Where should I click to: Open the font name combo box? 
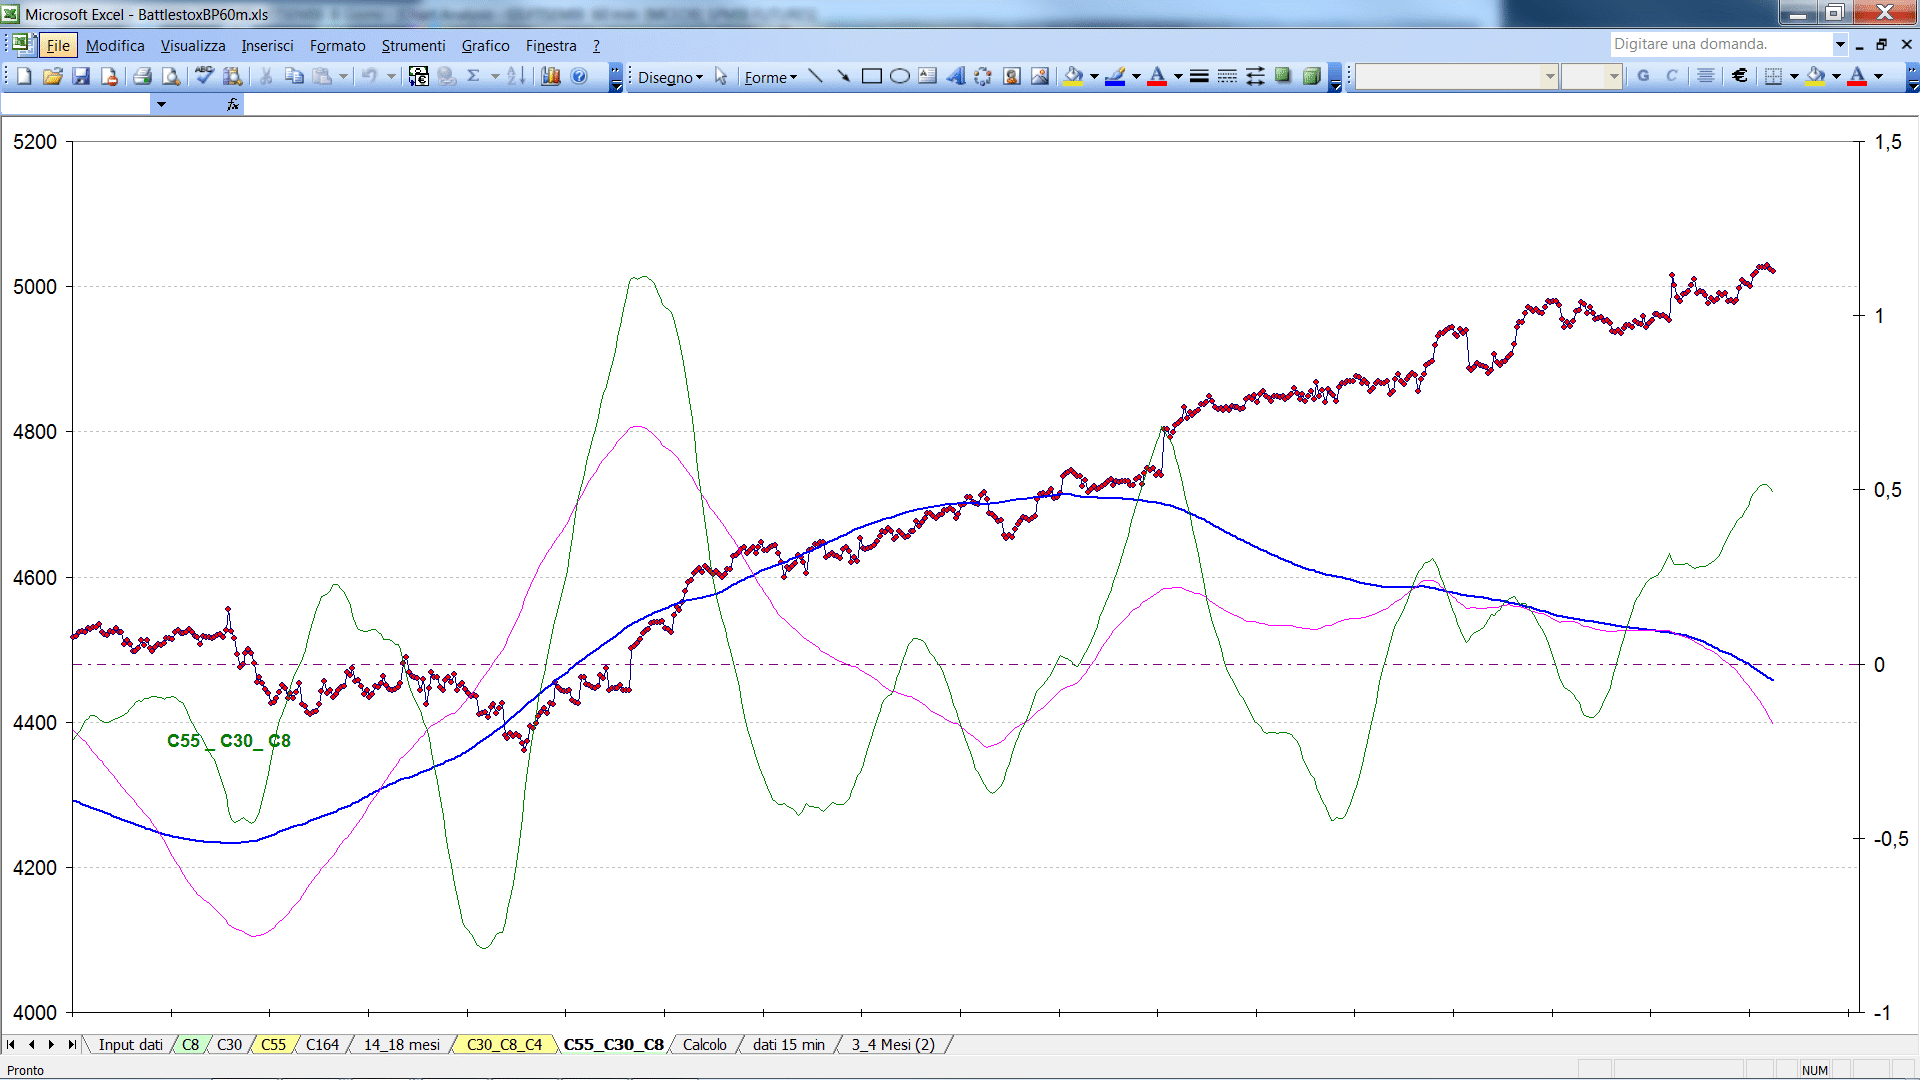coord(1457,76)
